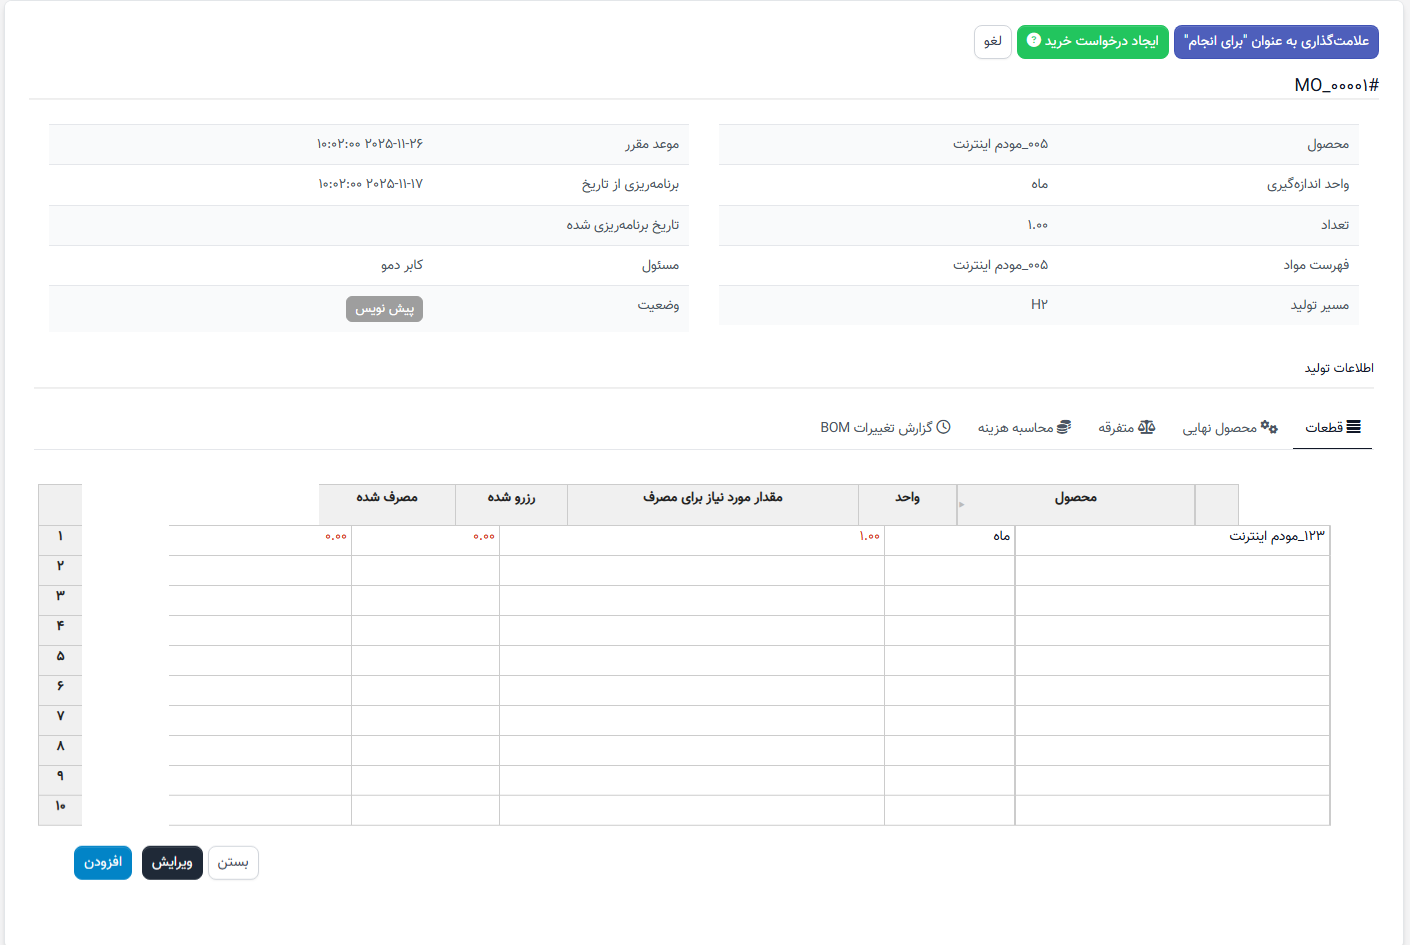Viewport: 1410px width, 945px height.
Task: Click the پیش نویس status badge
Action: [385, 309]
